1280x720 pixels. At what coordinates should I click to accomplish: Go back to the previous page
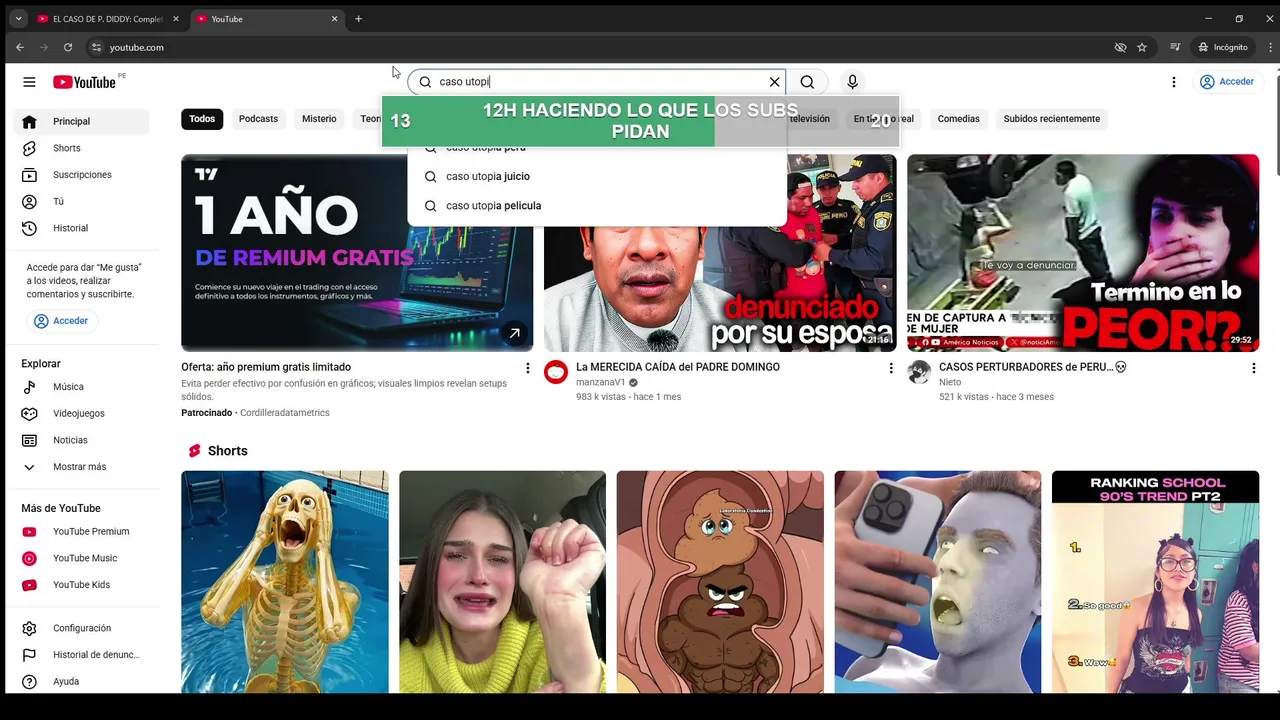(x=20, y=47)
